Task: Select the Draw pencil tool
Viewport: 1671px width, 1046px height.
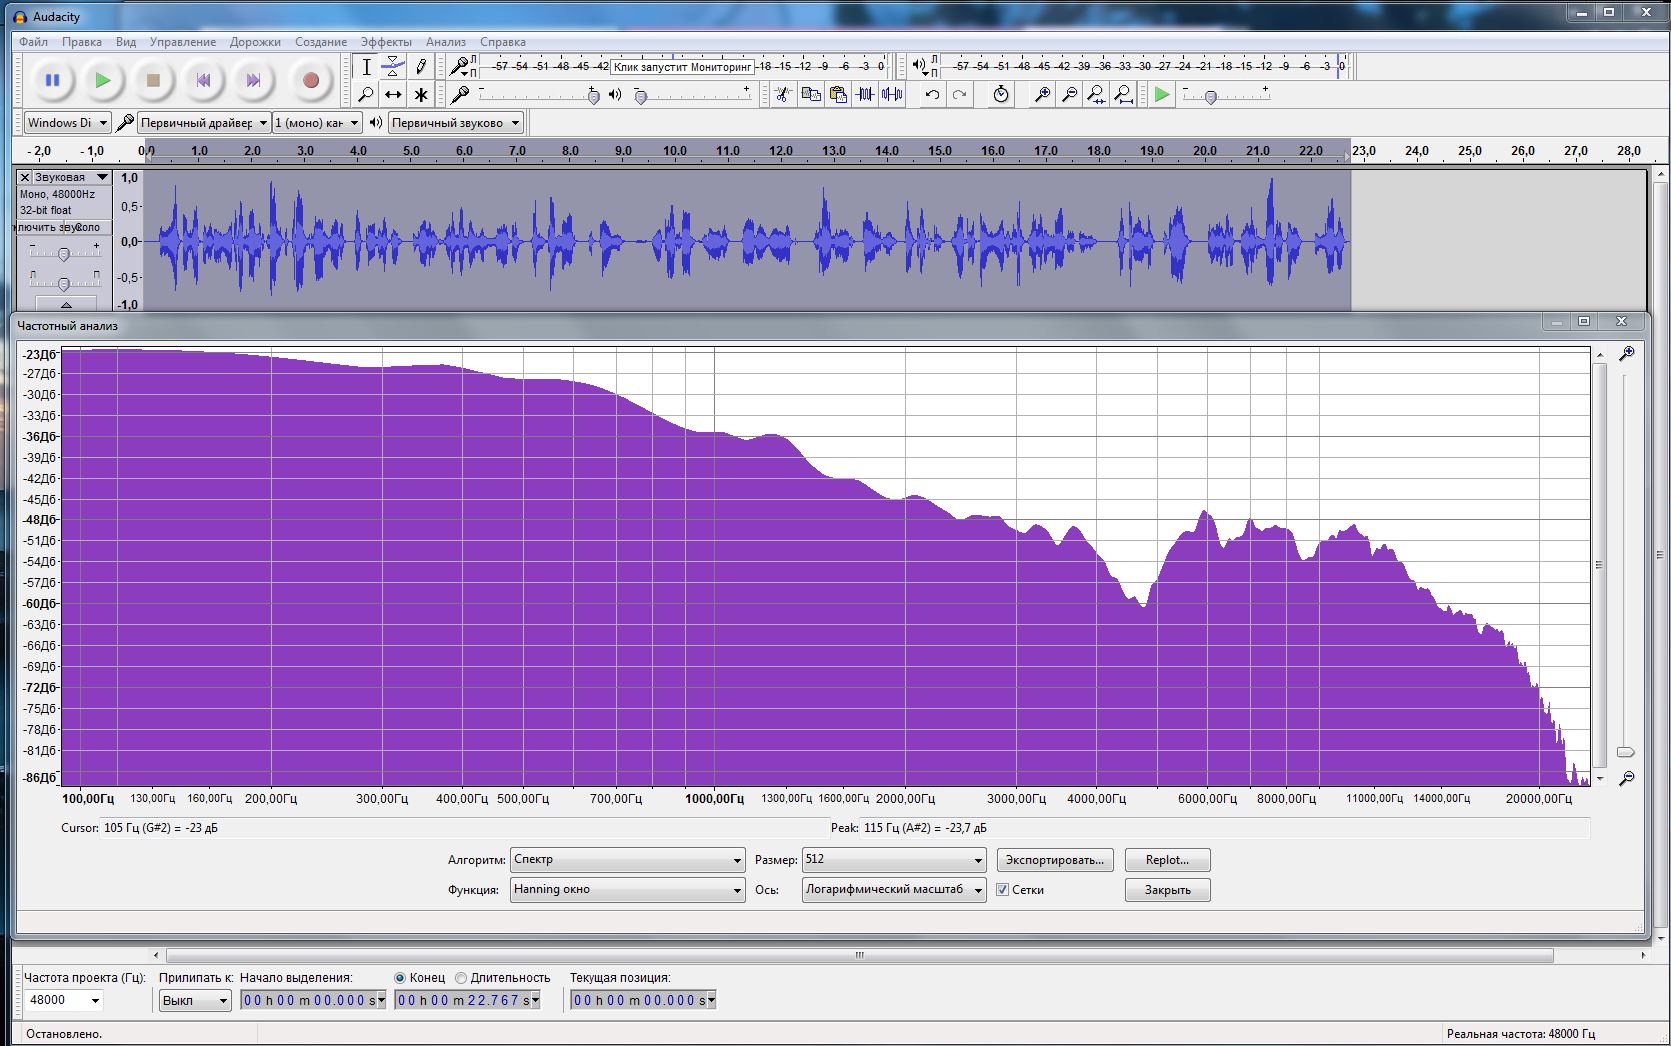Action: click(x=421, y=67)
